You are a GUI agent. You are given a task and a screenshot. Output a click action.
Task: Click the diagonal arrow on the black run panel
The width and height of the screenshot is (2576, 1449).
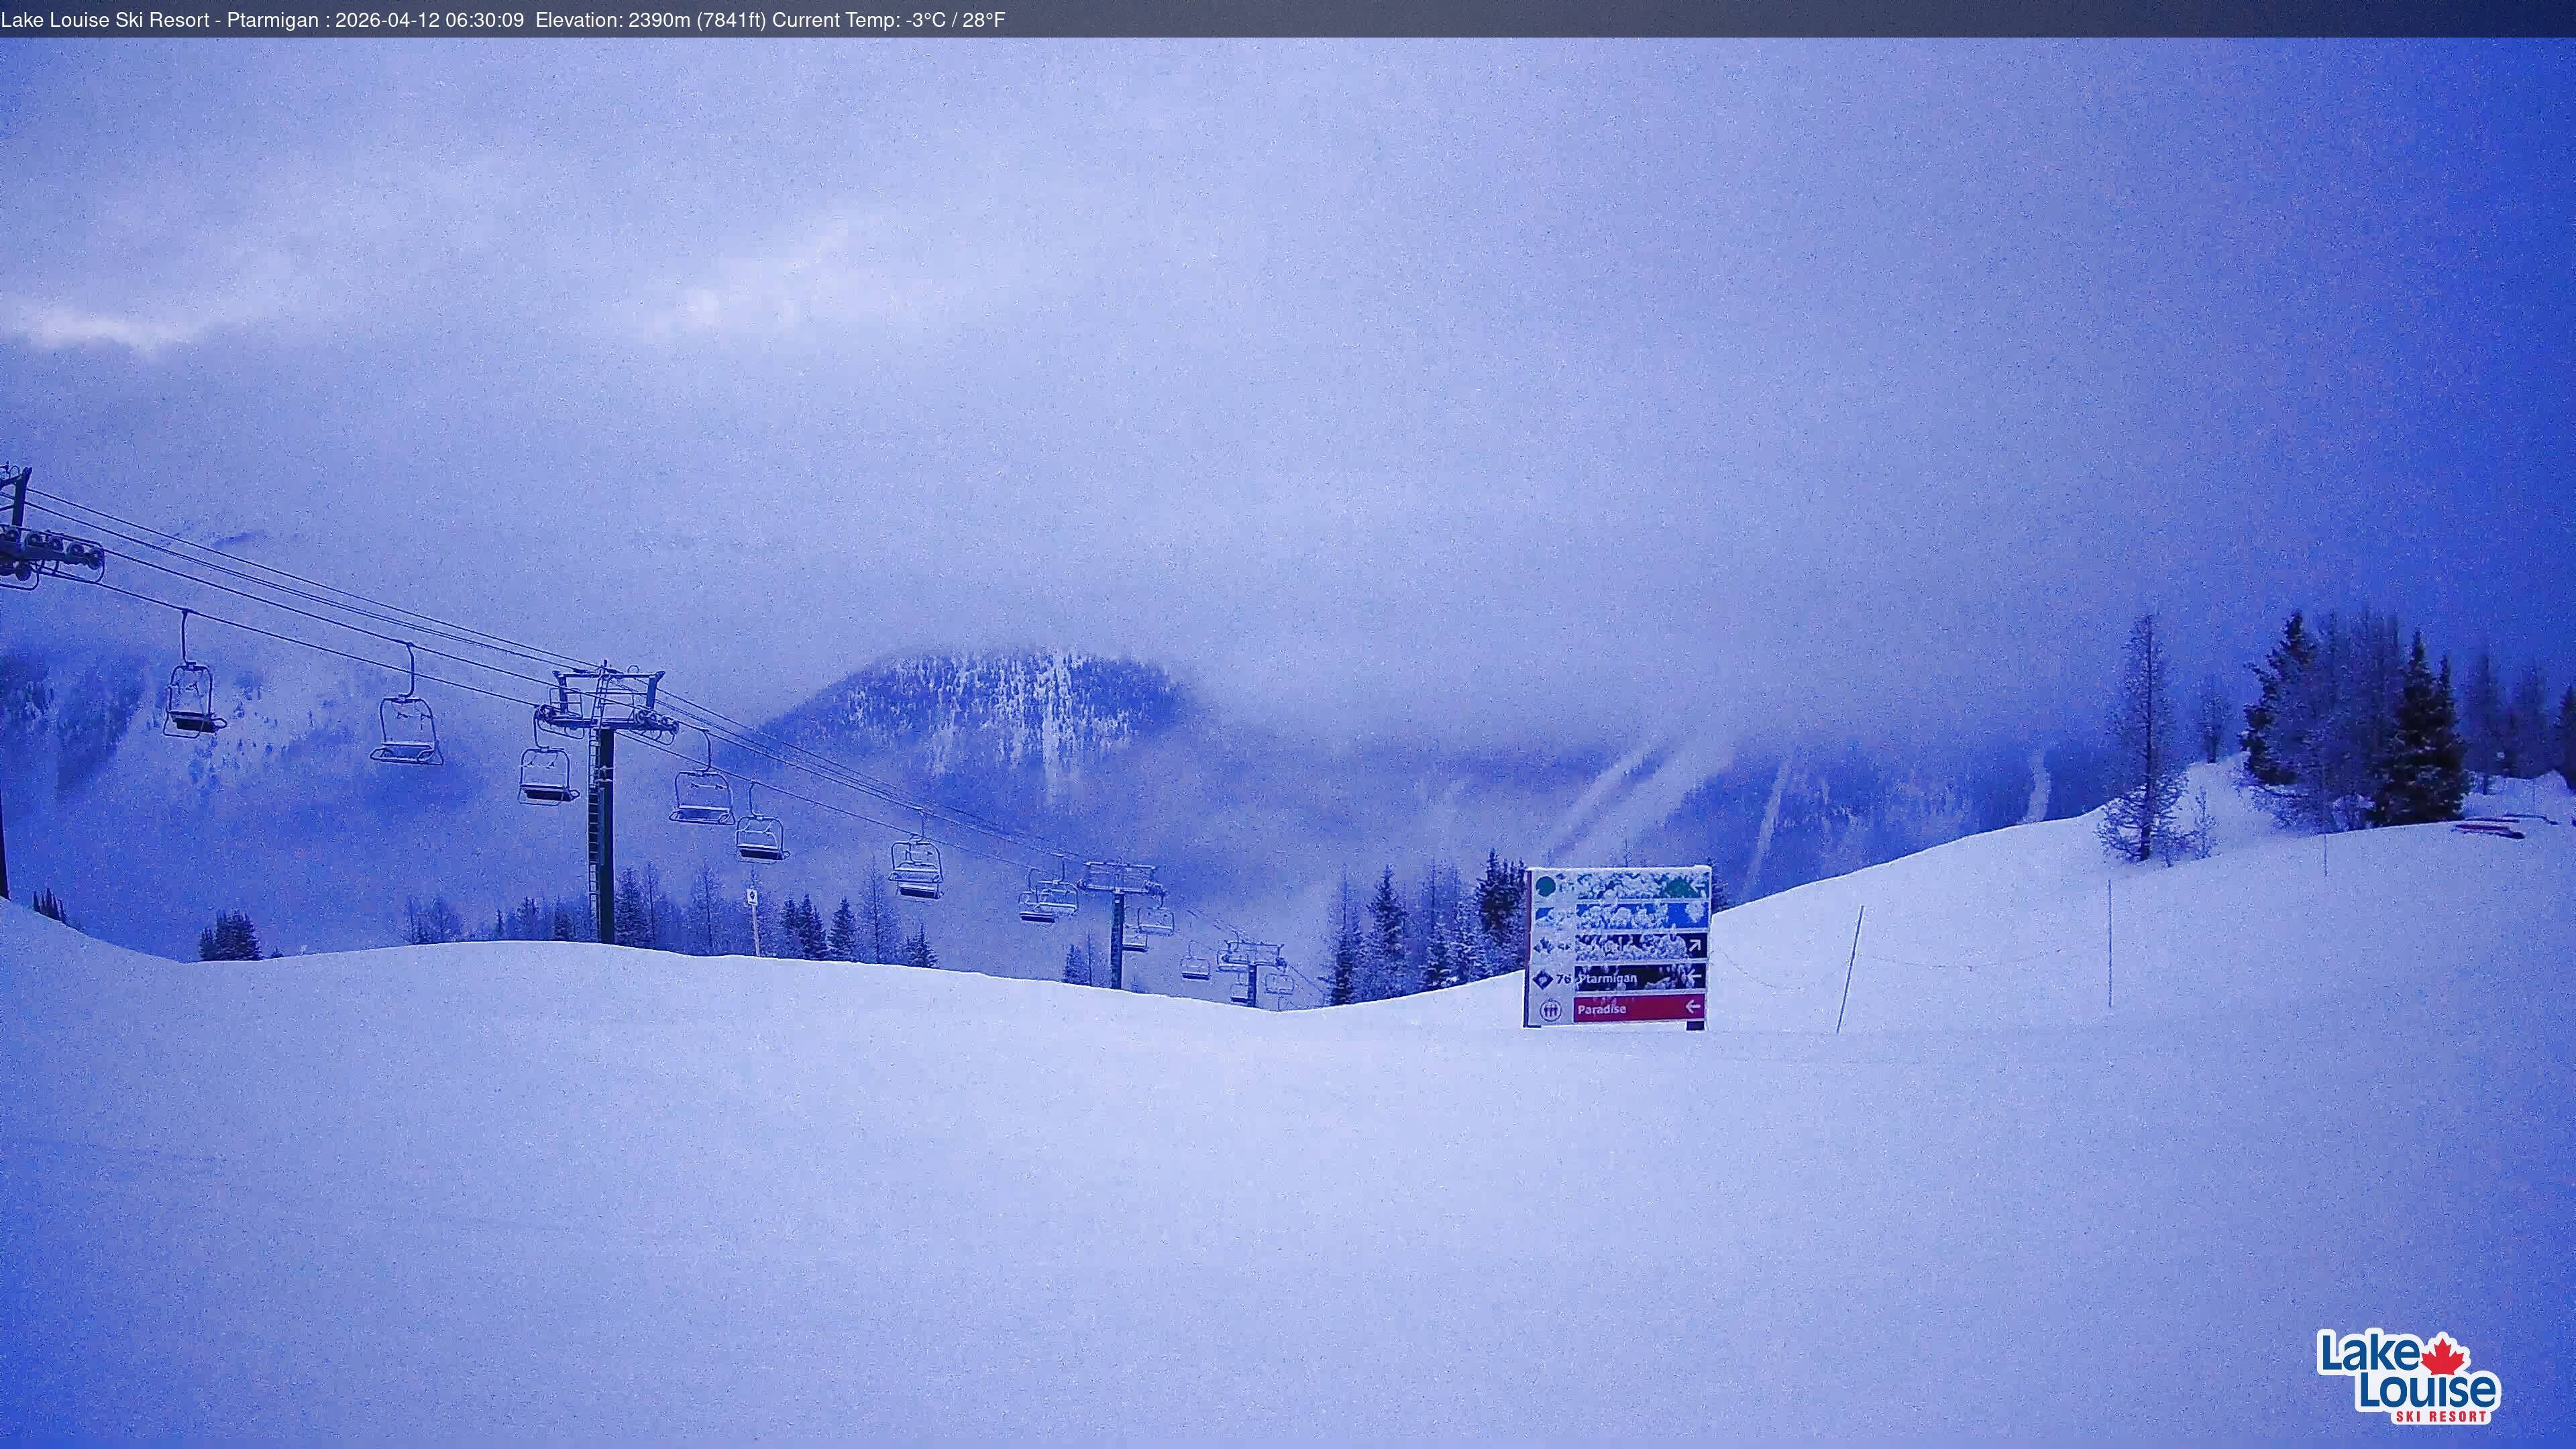click(x=1696, y=946)
